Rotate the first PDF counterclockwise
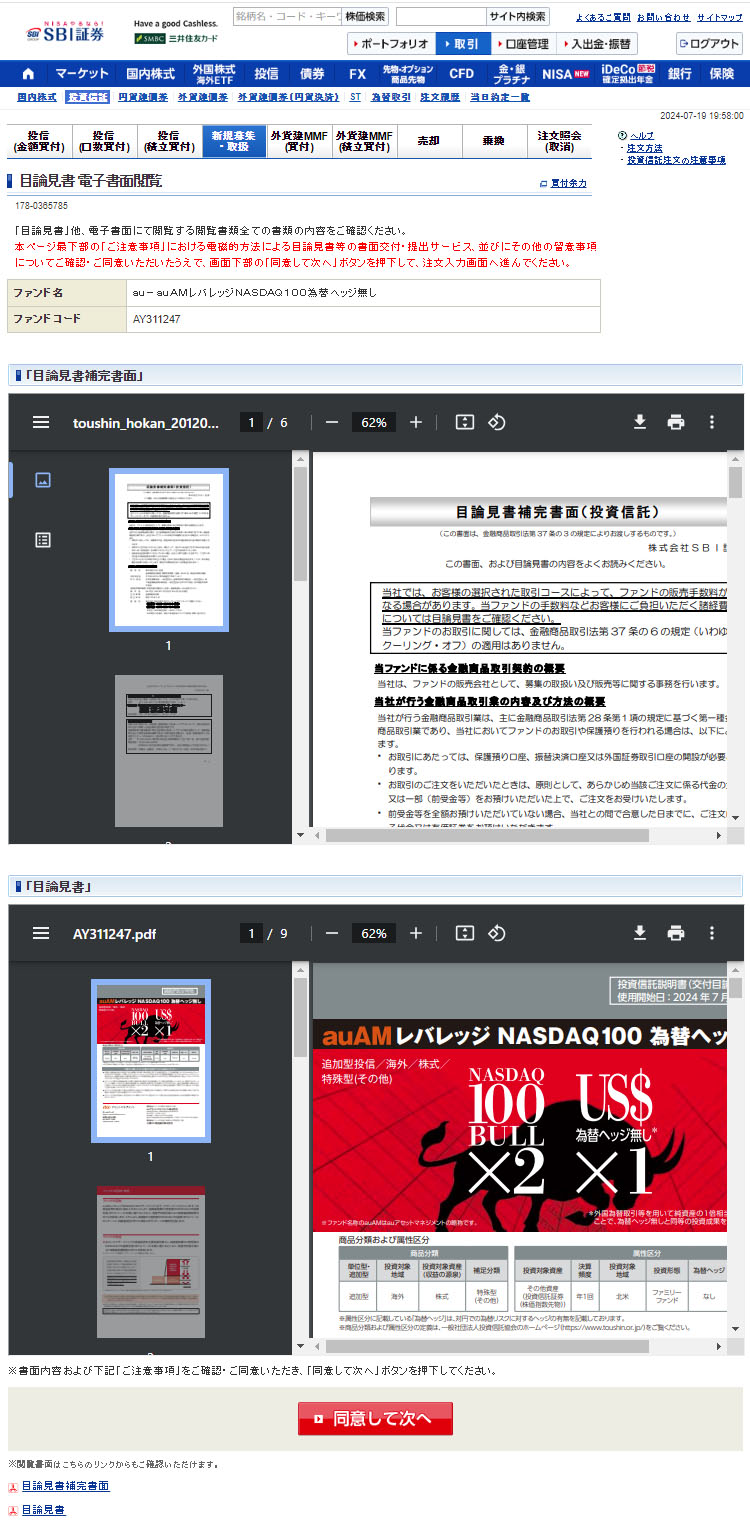The width and height of the screenshot is (750, 1523). pyautogui.click(x=496, y=422)
